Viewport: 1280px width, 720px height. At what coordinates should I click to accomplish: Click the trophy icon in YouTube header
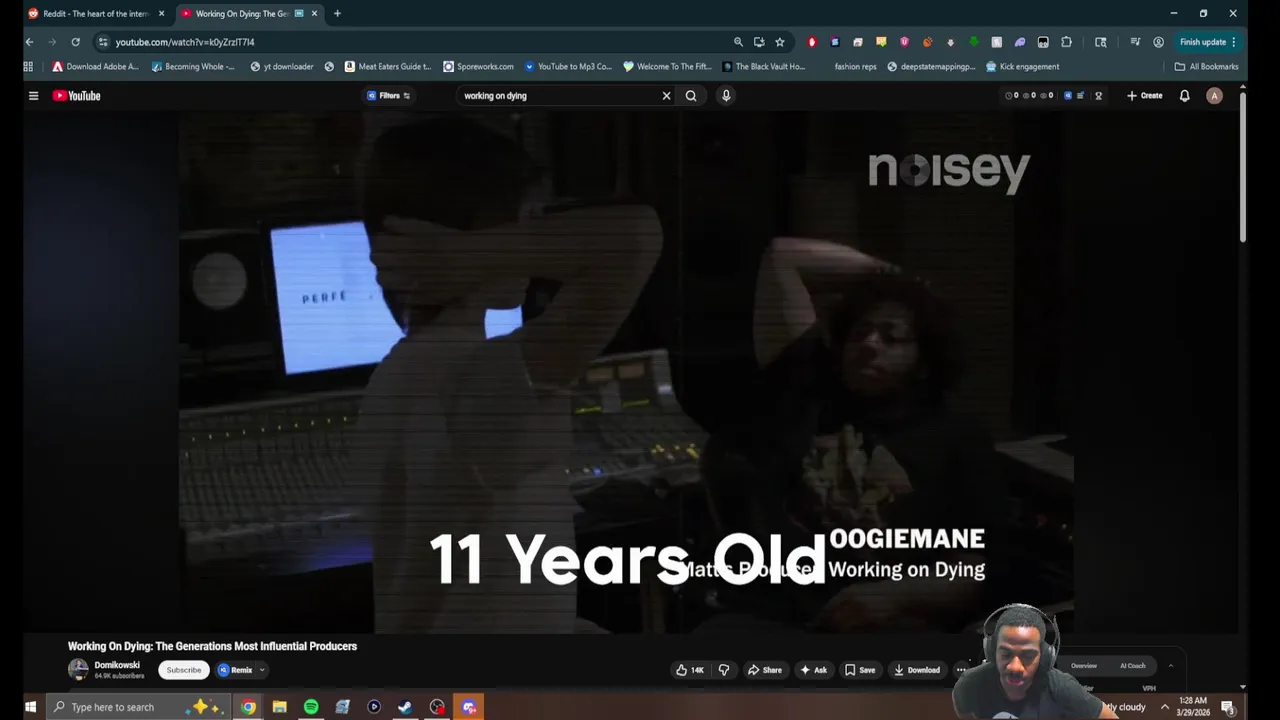[1098, 96]
